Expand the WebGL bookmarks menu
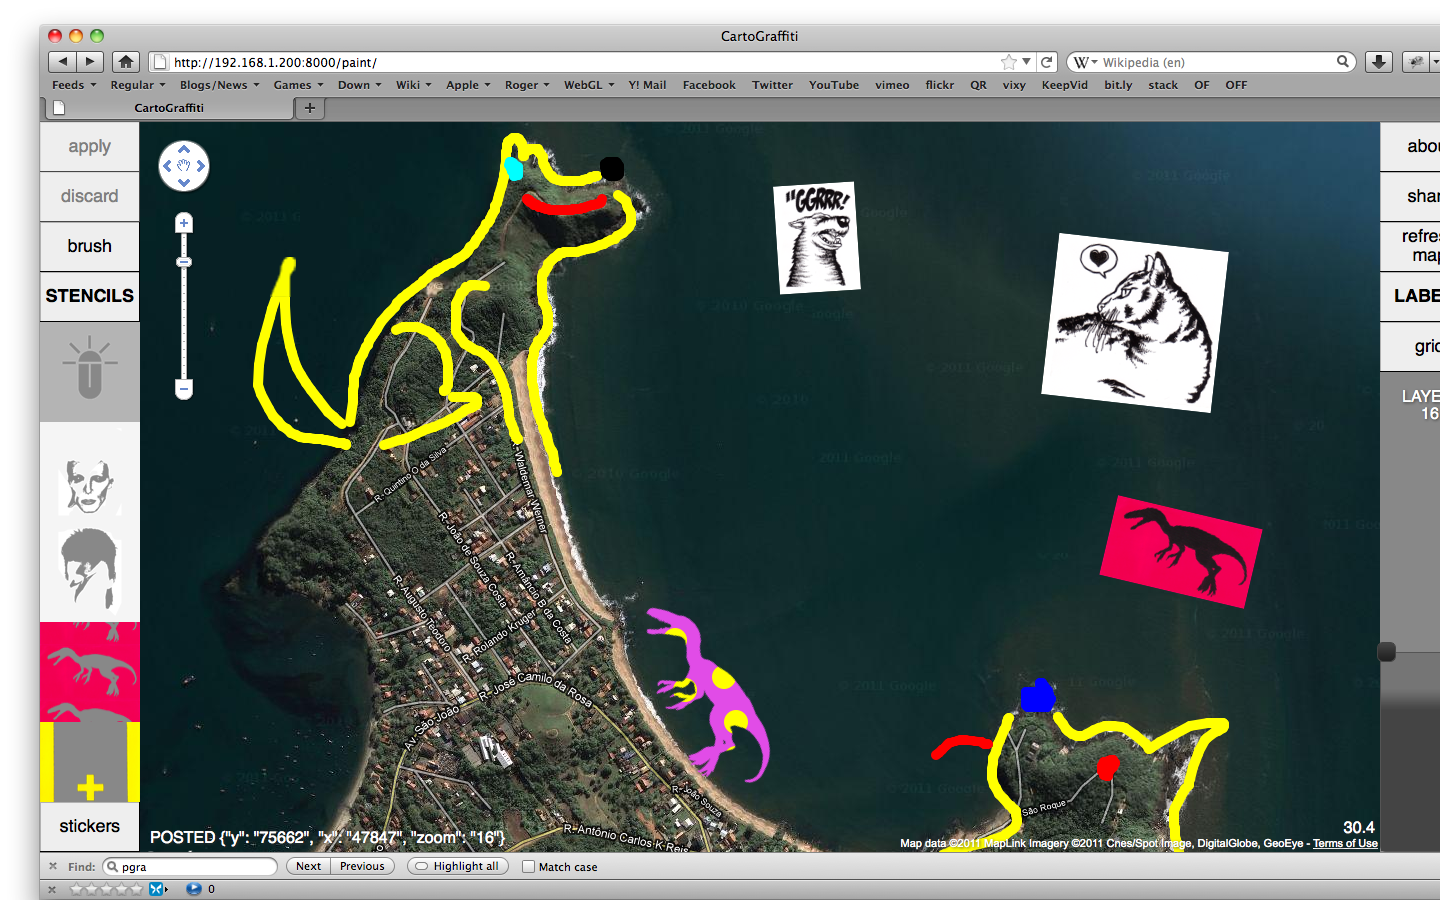 click(588, 85)
